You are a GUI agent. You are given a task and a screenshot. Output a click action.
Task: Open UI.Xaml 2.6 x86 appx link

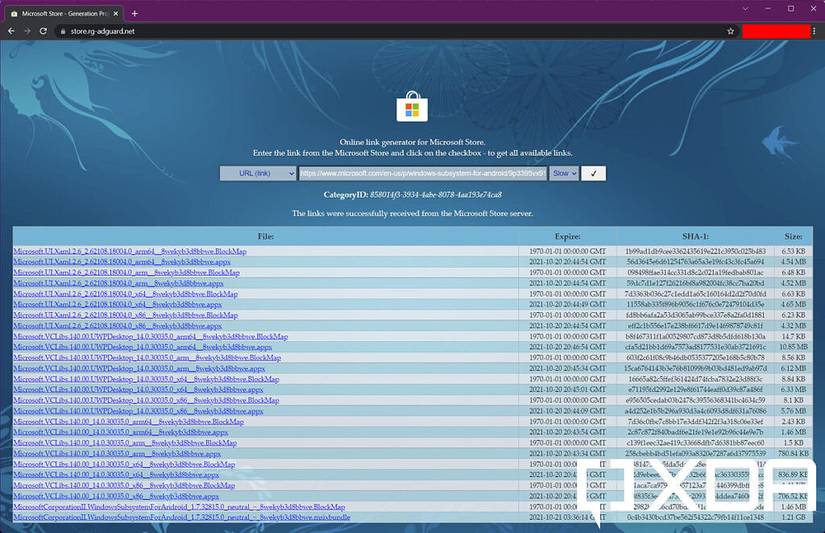[x=117, y=326]
